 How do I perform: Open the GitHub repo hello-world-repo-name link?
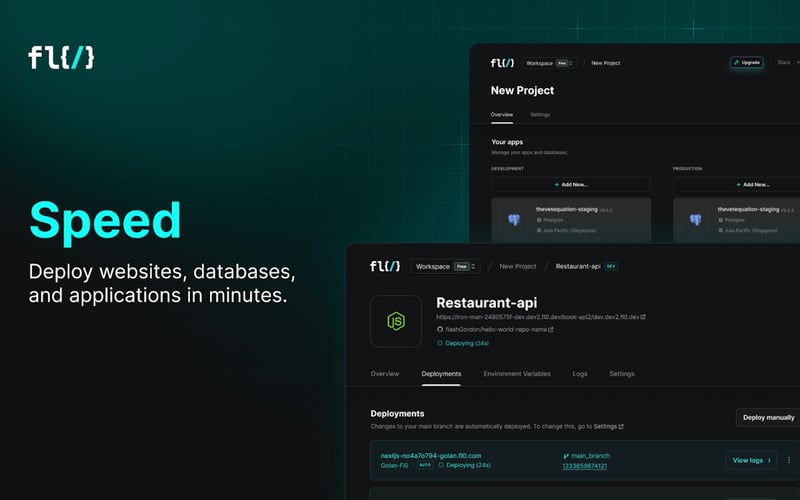click(499, 330)
